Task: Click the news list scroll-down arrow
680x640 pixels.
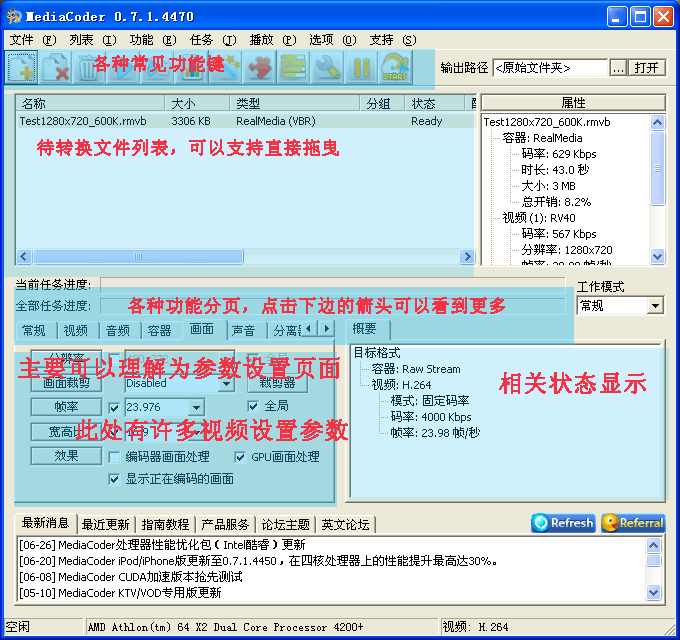Action: [653, 592]
